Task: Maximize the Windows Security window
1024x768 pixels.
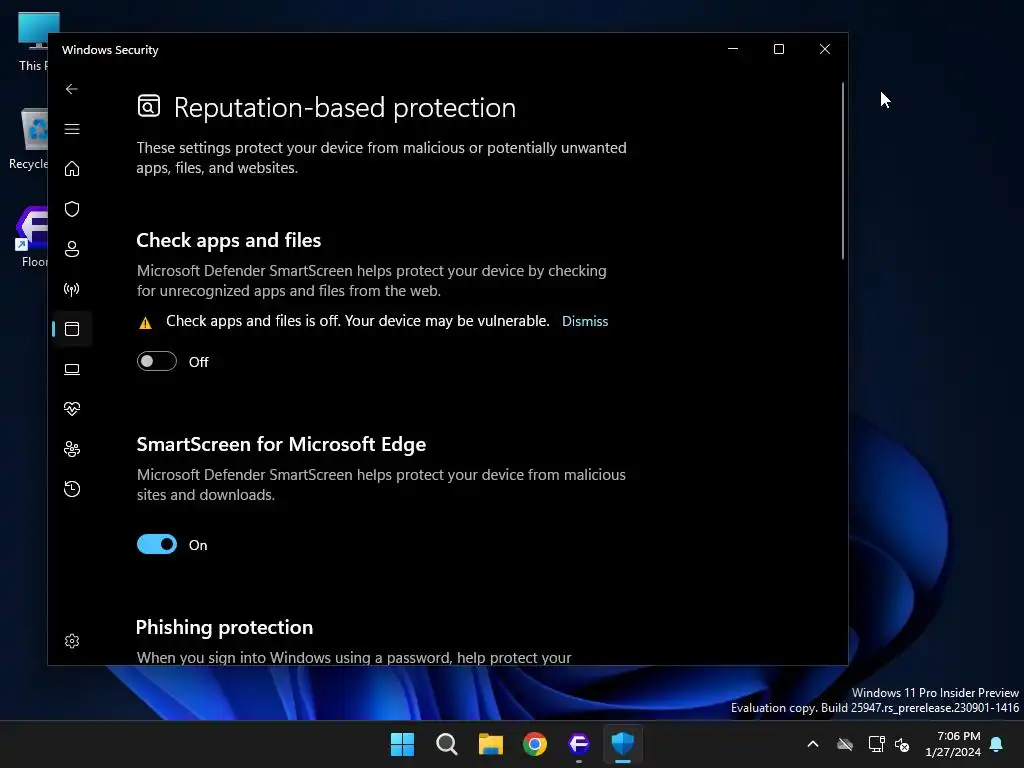Action: click(778, 49)
